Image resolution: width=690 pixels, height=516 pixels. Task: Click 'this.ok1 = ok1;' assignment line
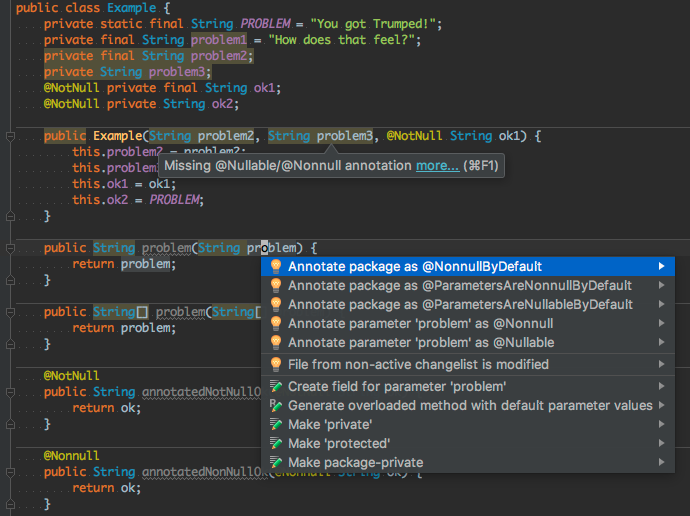(x=124, y=184)
